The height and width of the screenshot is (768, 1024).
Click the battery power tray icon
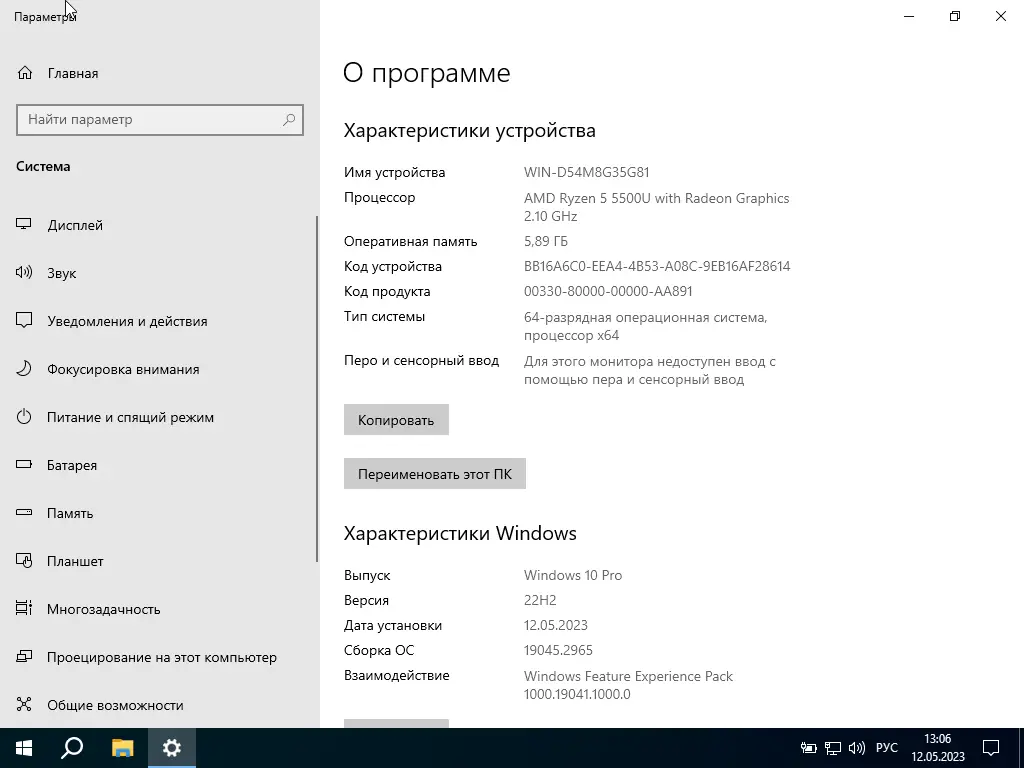pyautogui.click(x=808, y=748)
